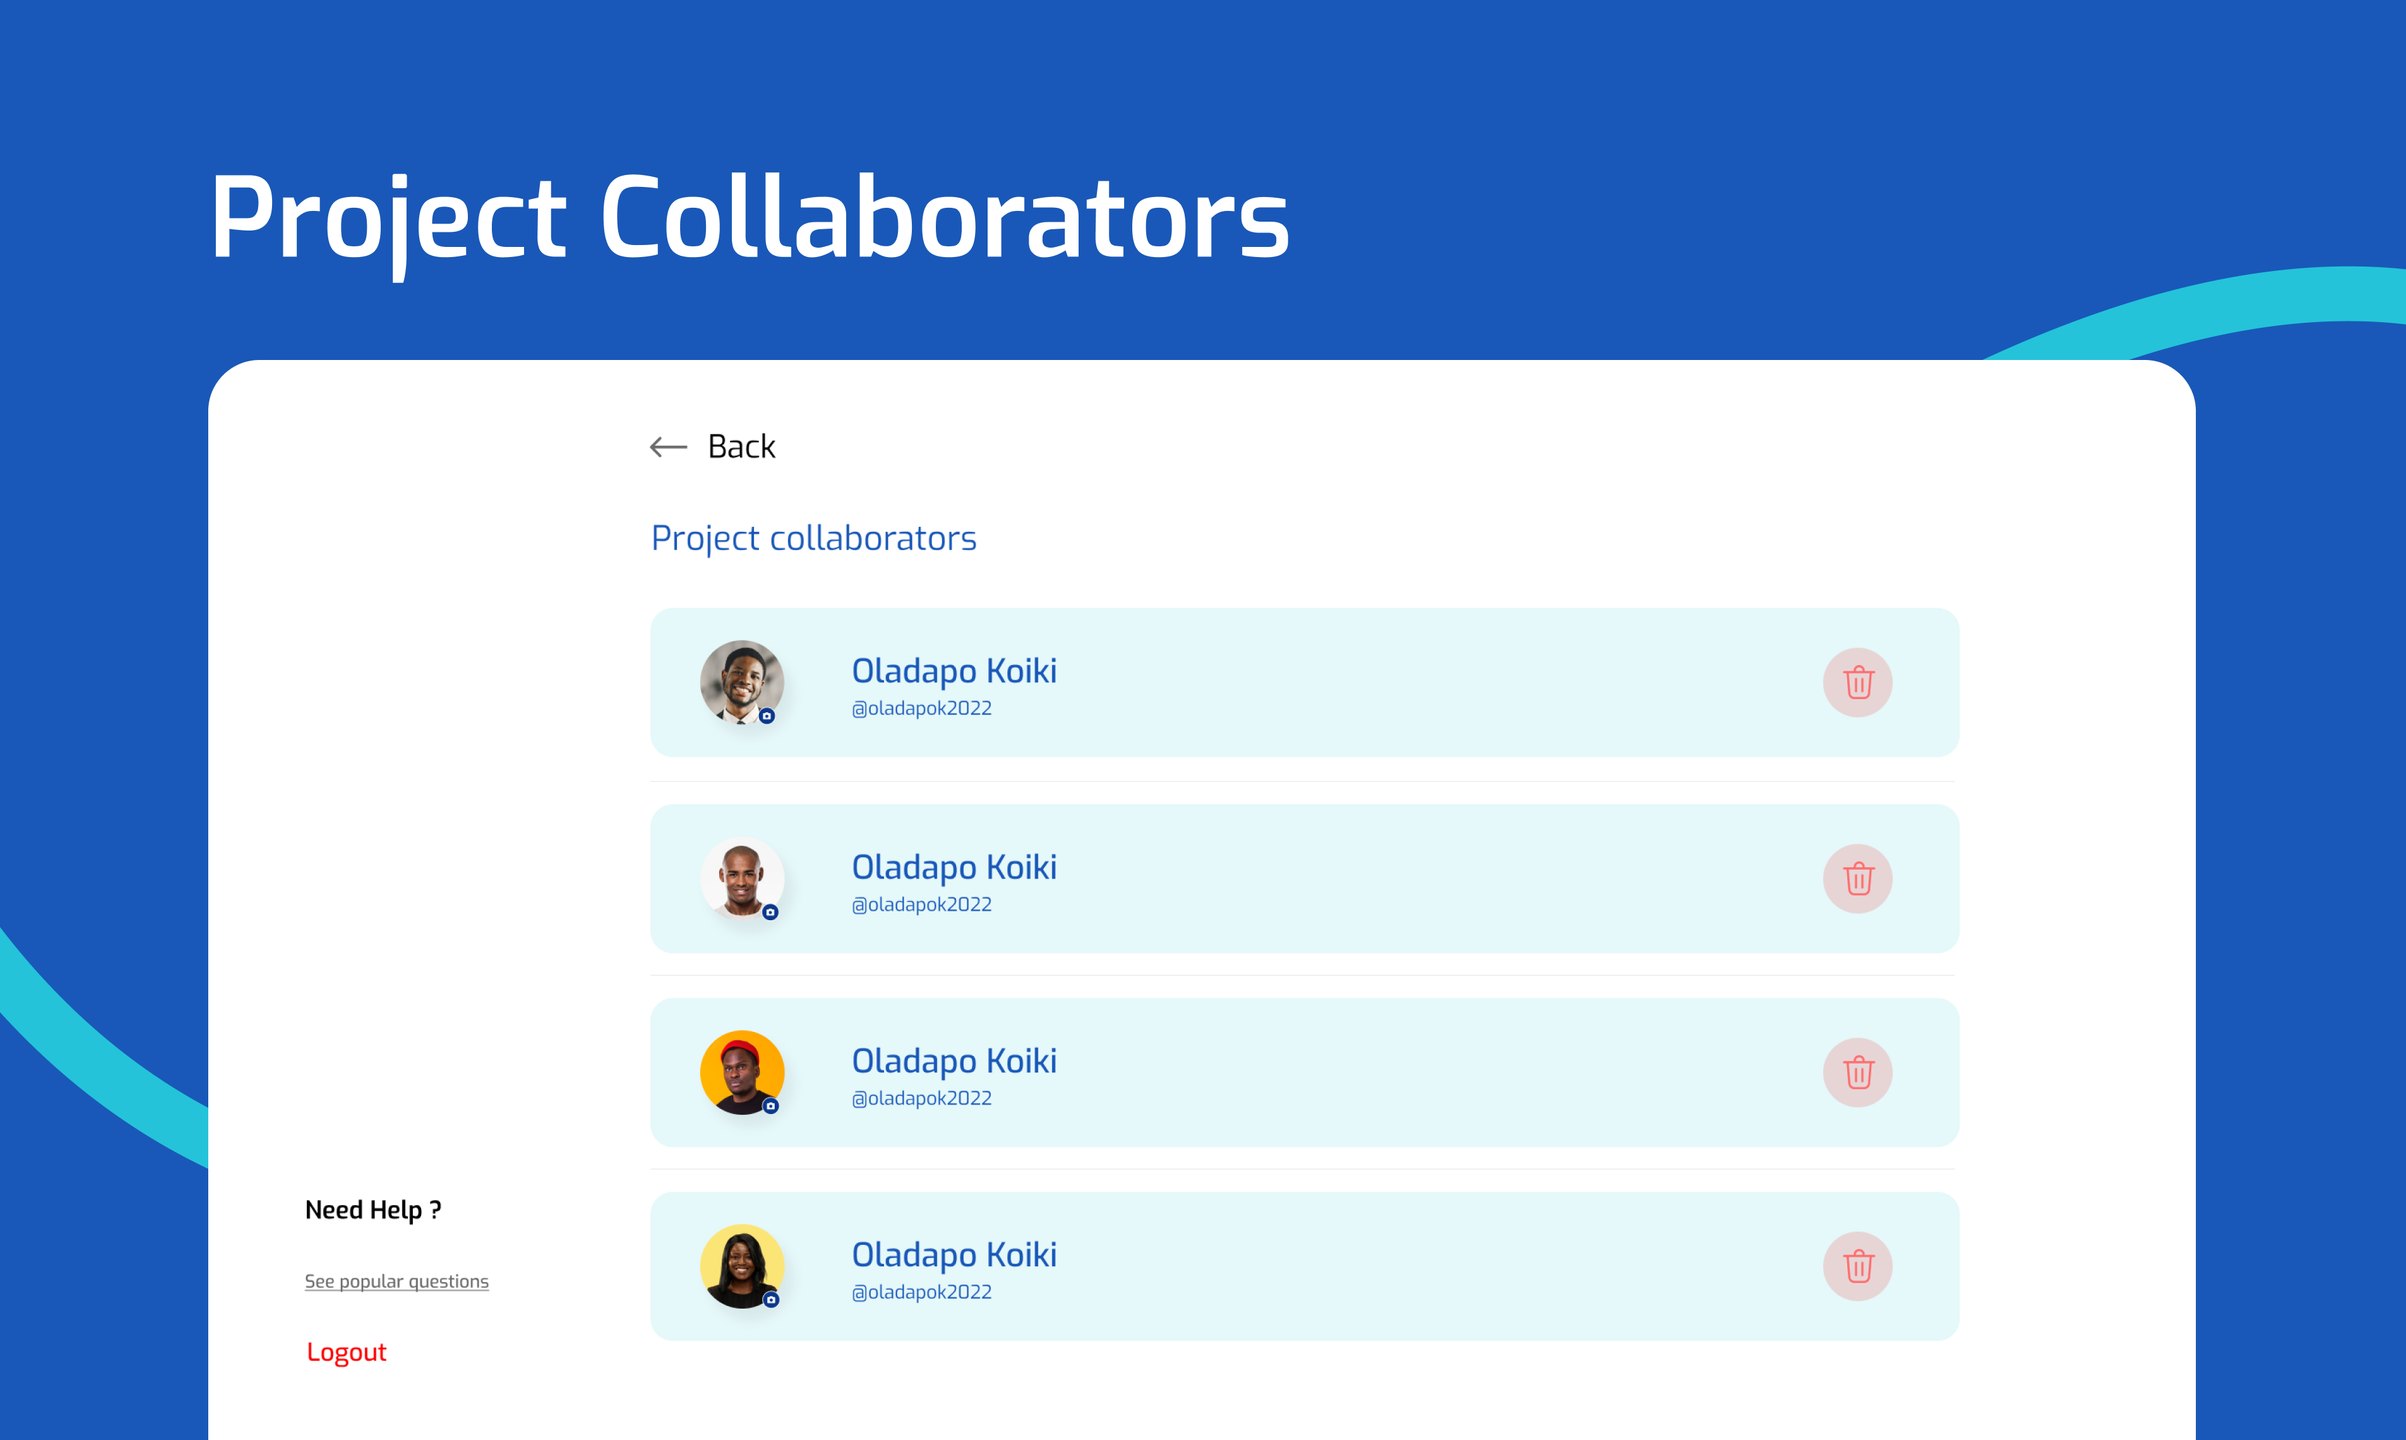
Task: Click the Project collaborators section heading
Action: 813,538
